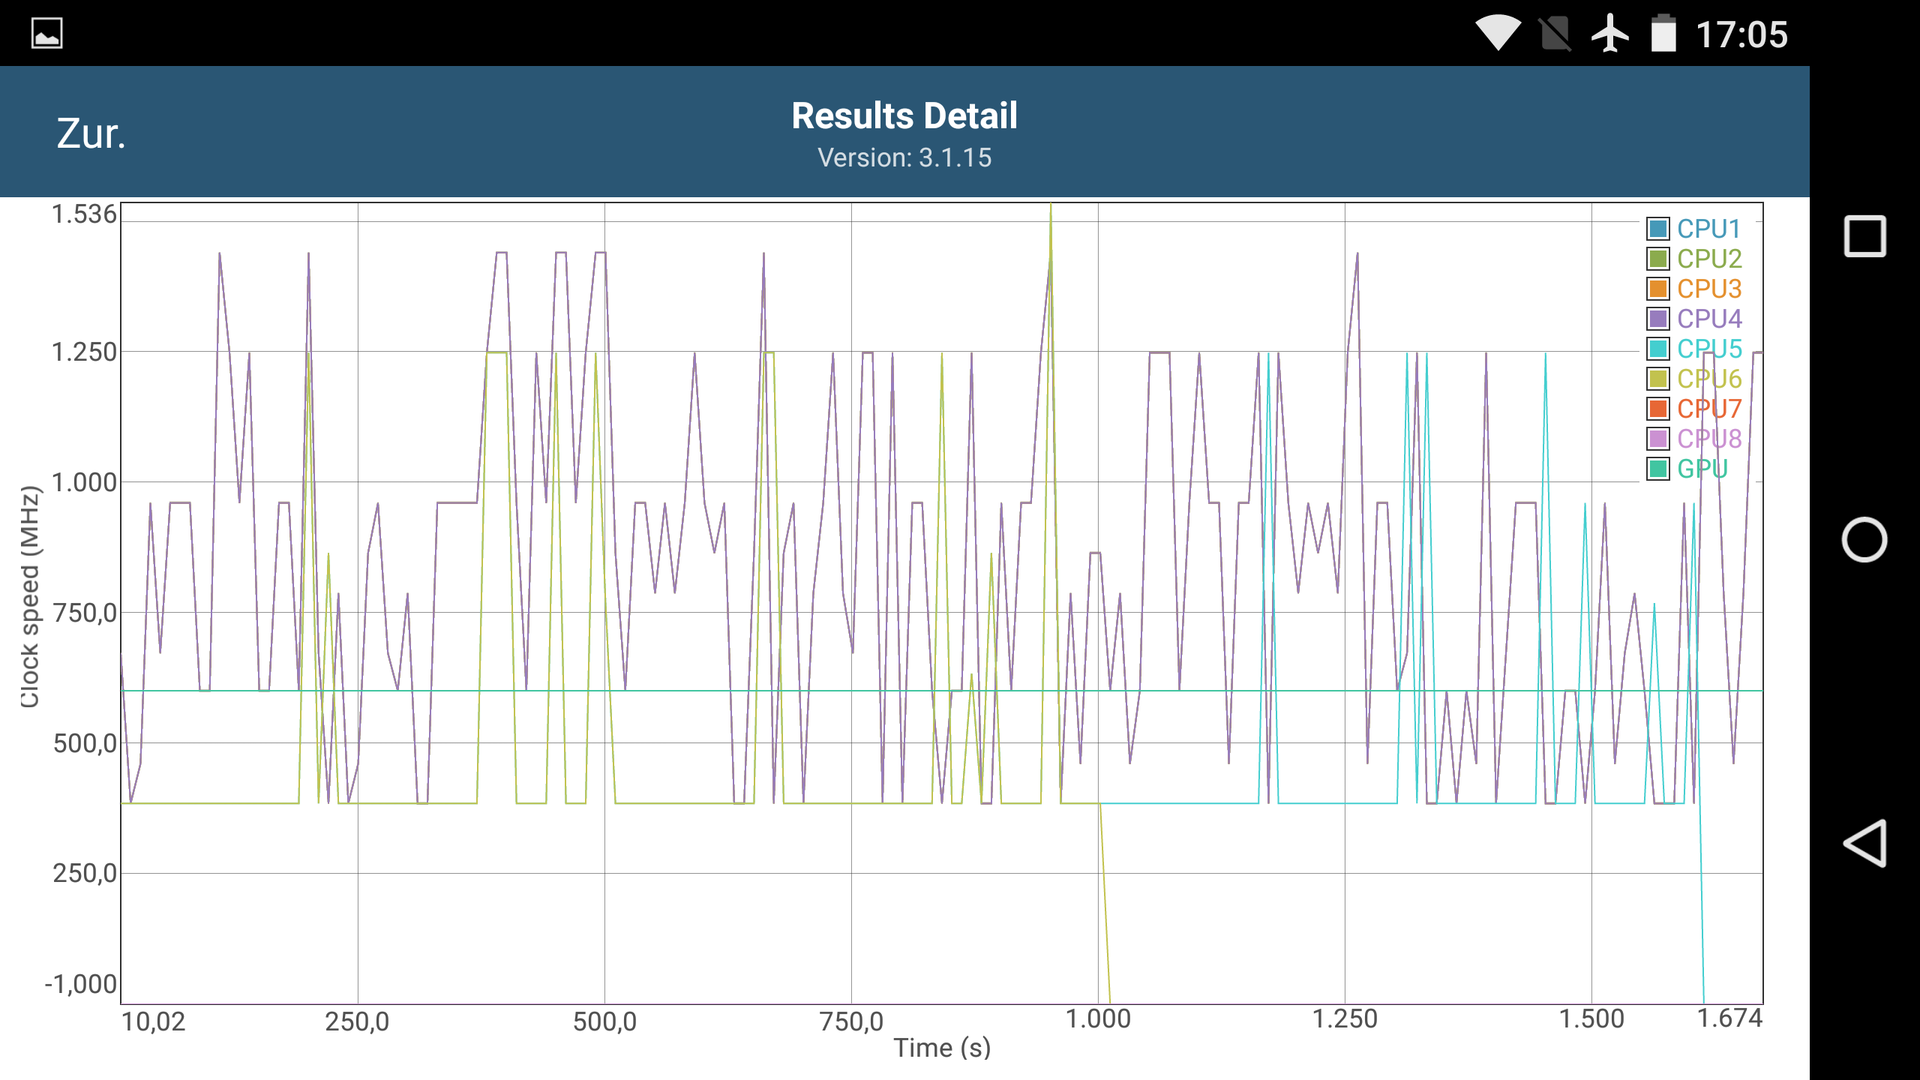Show or hide the GPU series
1920x1080 pixels.
(1700, 469)
